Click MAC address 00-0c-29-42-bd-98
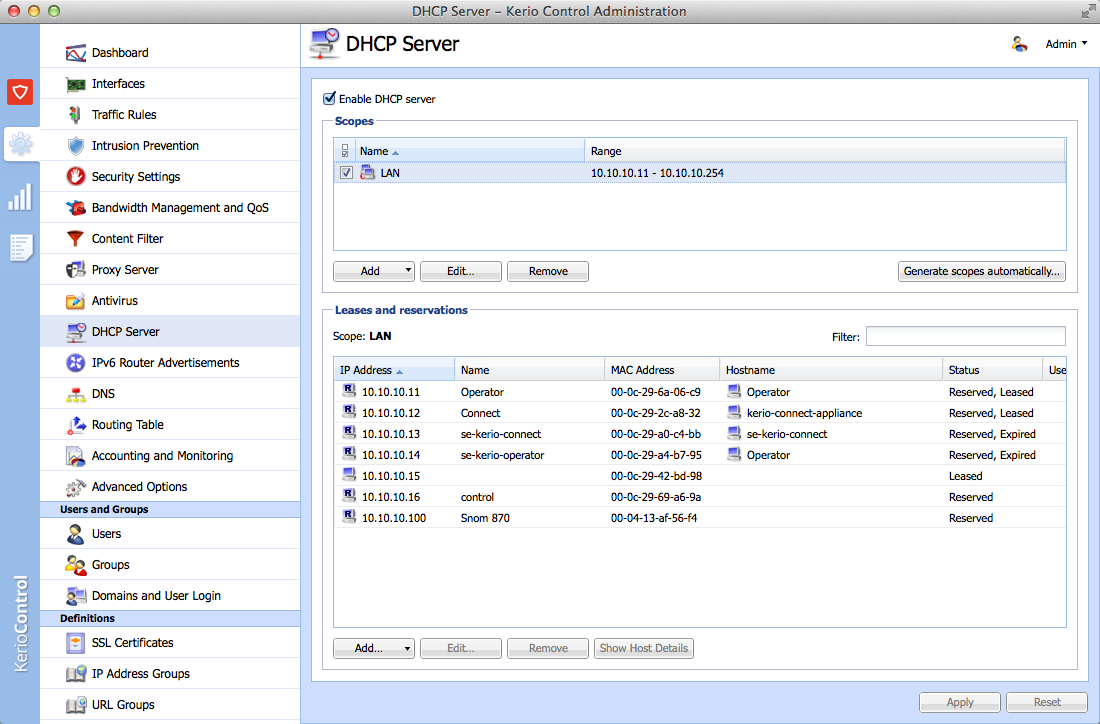This screenshot has height=724, width=1100. pos(656,476)
